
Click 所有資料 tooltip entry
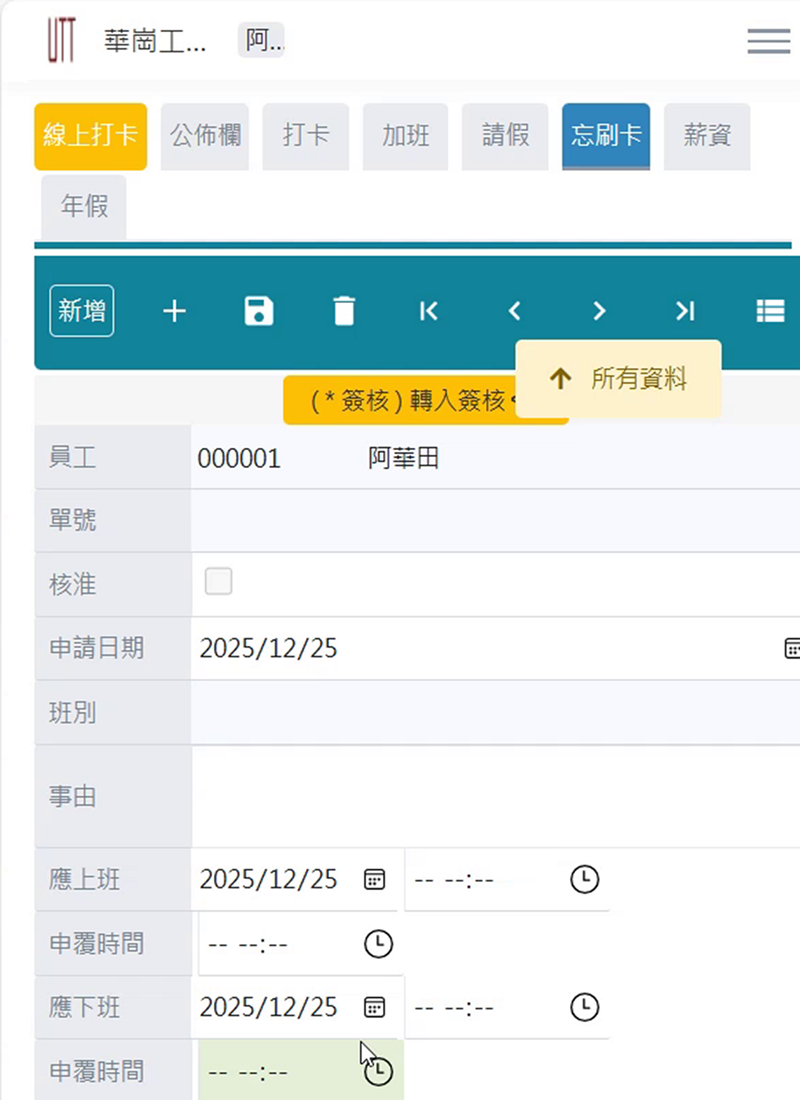tap(618, 379)
